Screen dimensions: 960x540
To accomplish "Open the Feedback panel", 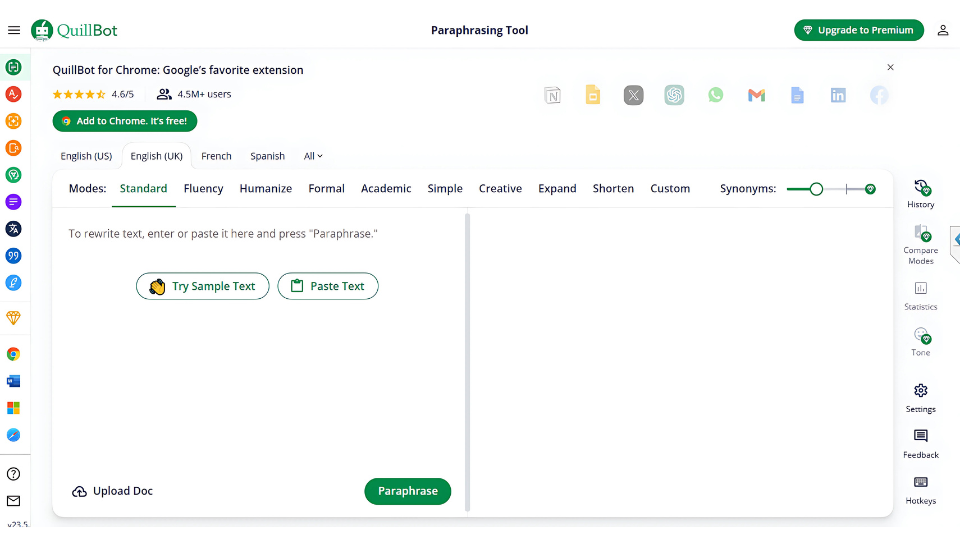I will coord(920,444).
